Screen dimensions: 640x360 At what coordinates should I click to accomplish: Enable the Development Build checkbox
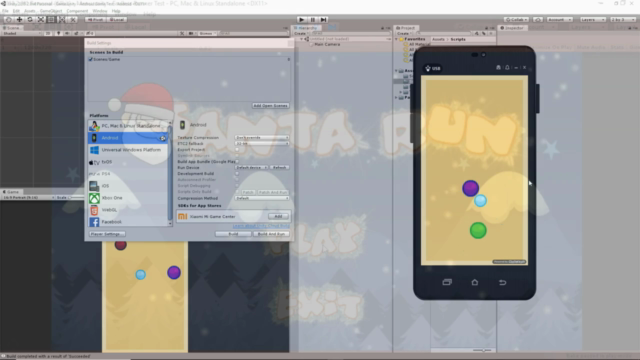(237, 173)
